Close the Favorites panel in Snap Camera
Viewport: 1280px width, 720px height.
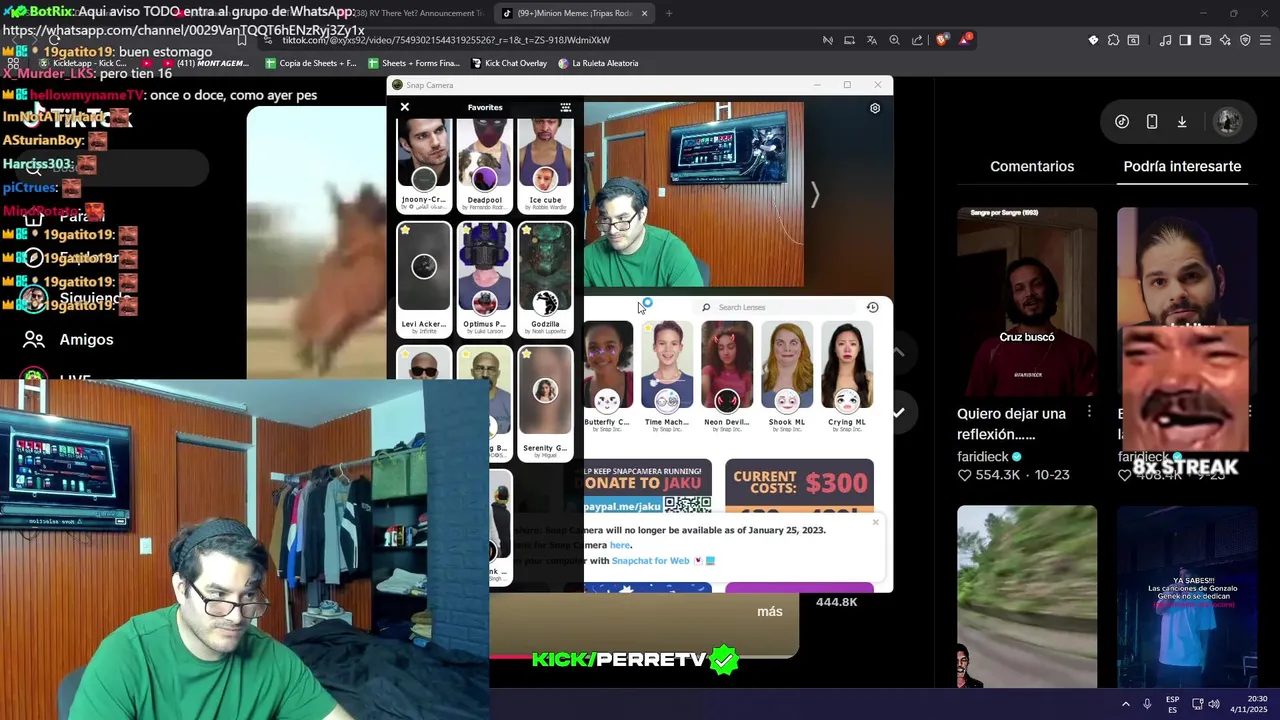[x=405, y=107]
